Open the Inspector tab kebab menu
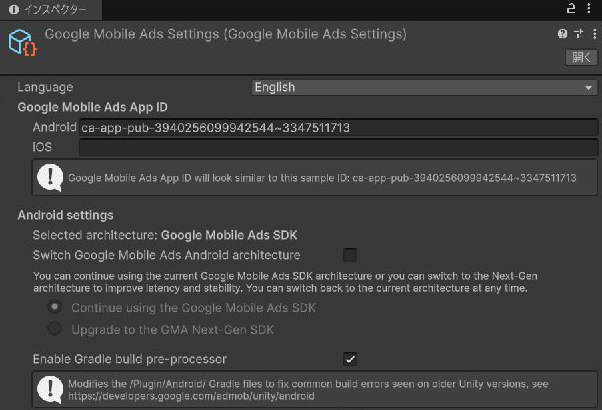Viewport: 602px width, 410px height. click(x=589, y=8)
